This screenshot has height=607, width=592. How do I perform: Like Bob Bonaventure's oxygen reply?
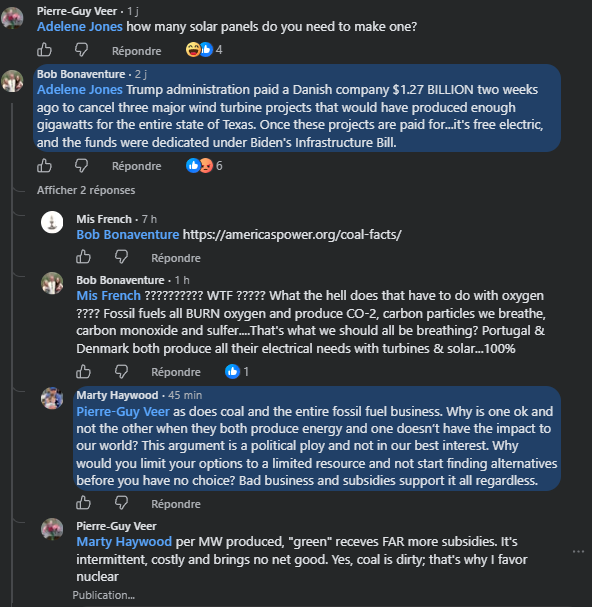pyautogui.click(x=83, y=372)
